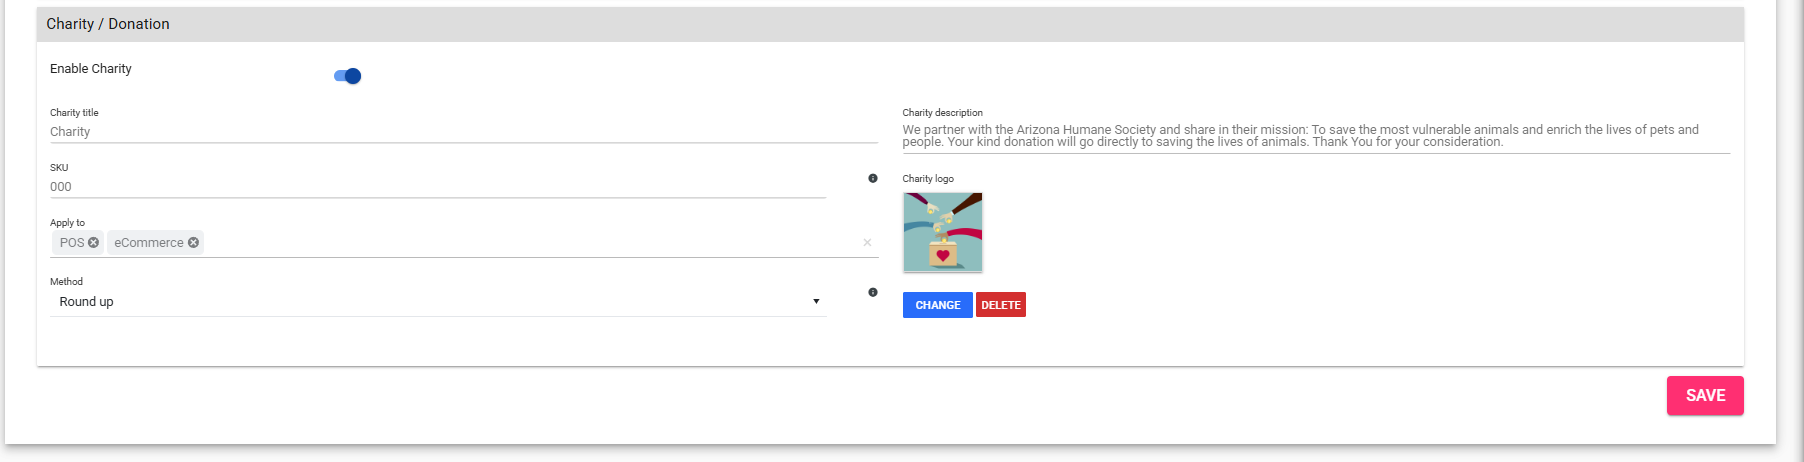Image resolution: width=1804 pixels, height=462 pixels.
Task: Select the Round up method value
Action: [87, 302]
